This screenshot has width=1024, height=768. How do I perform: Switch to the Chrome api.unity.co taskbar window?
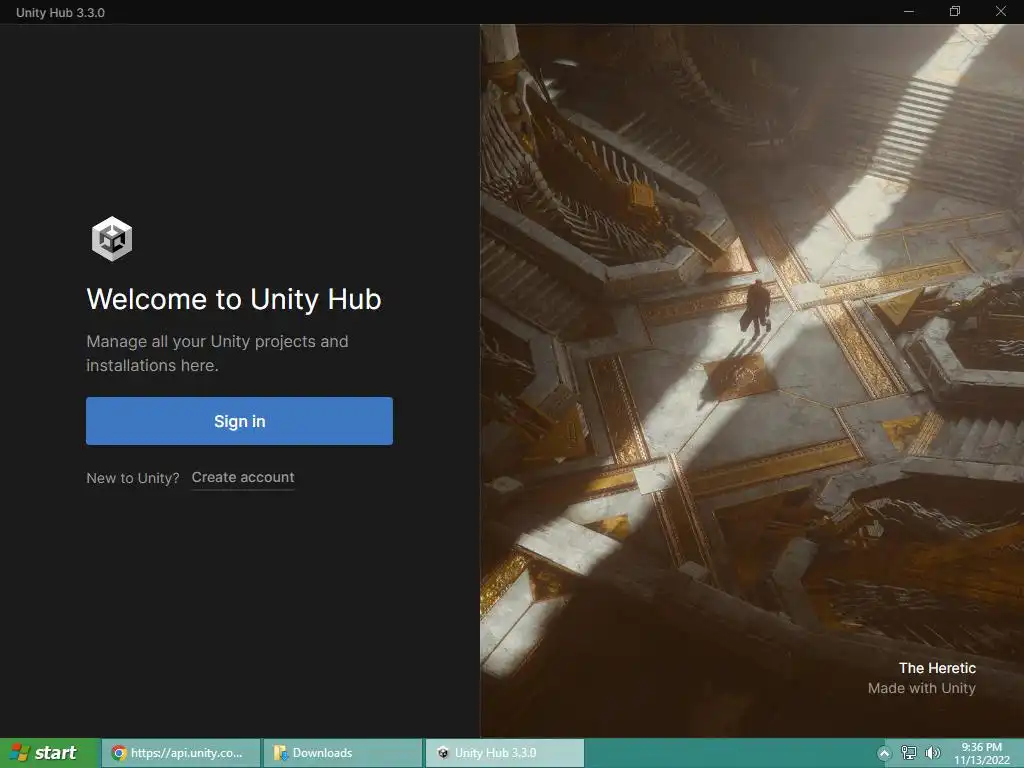181,753
